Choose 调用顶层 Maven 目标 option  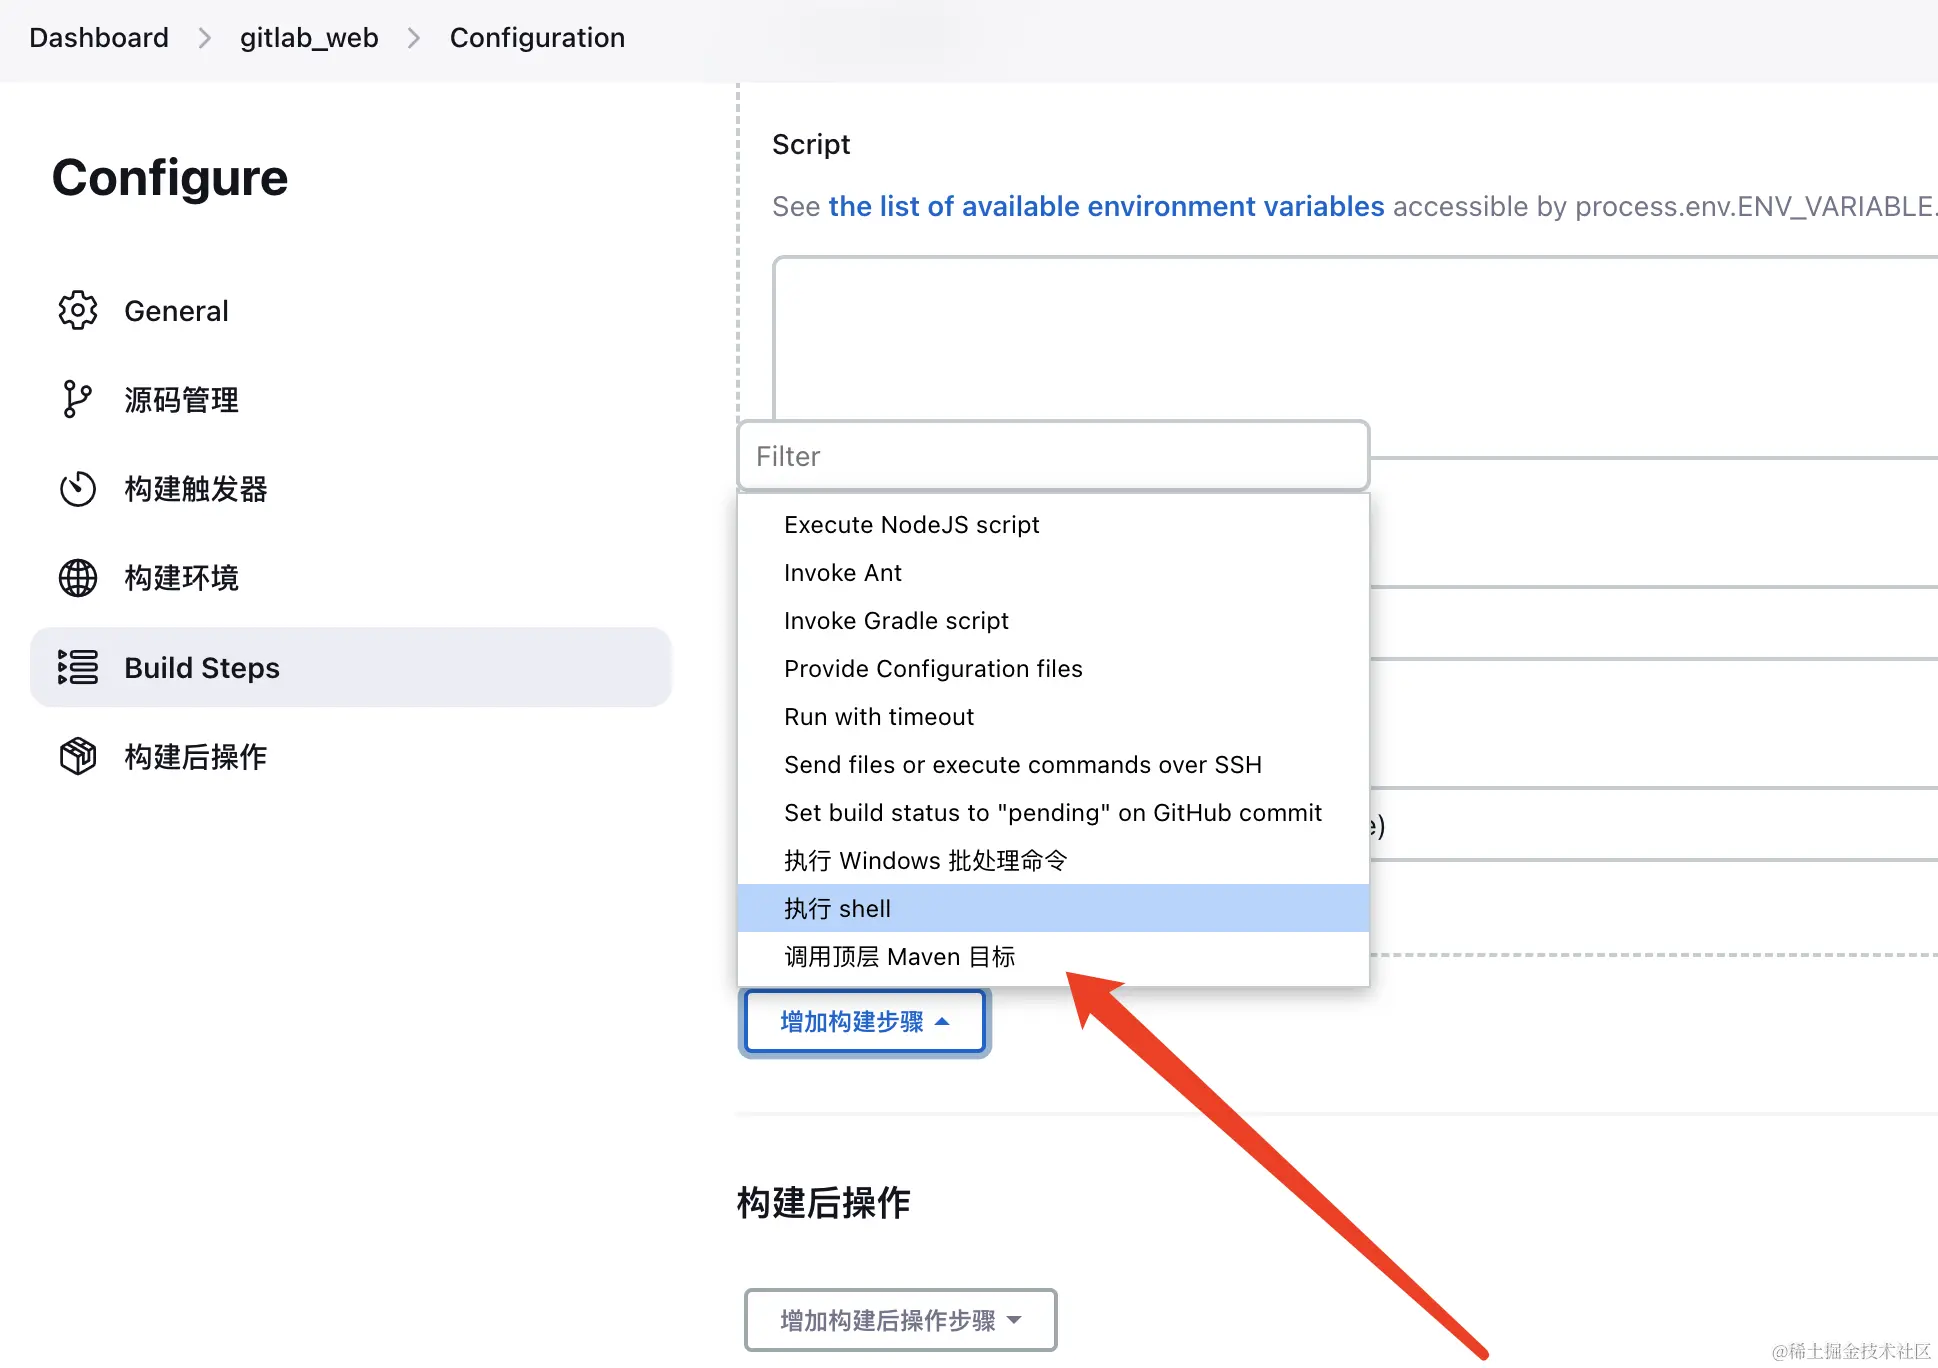[x=899, y=957]
